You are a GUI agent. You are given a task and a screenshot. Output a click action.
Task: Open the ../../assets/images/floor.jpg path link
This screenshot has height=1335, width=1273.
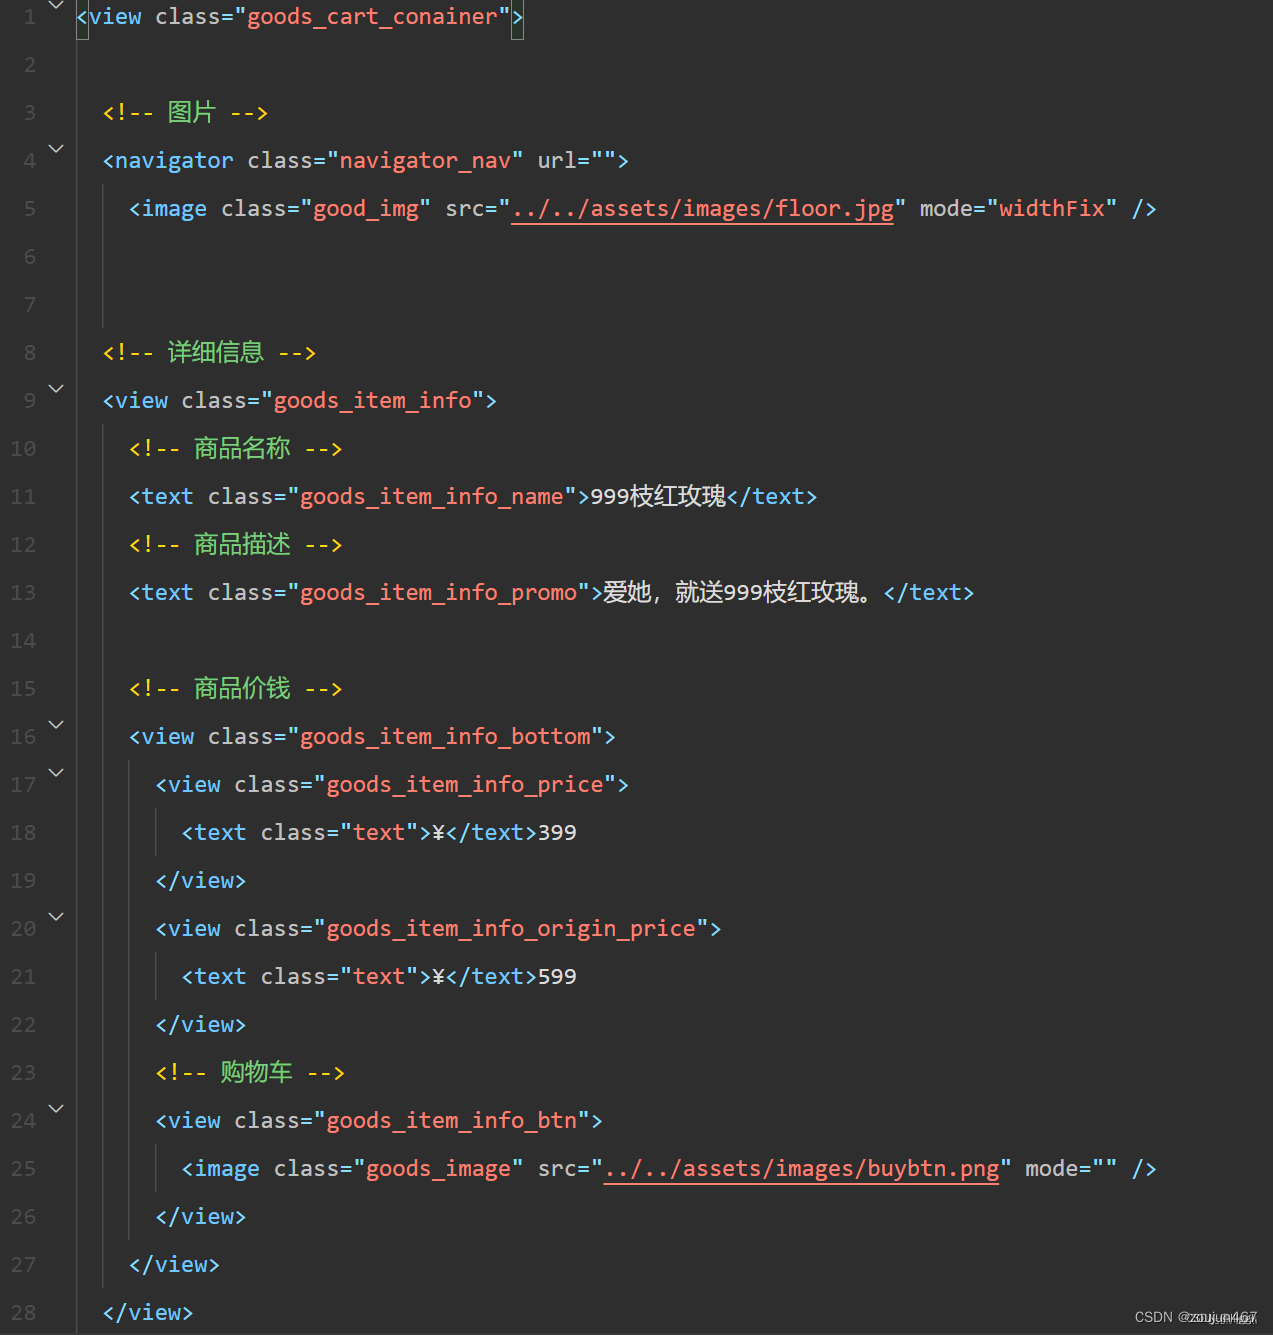[702, 209]
